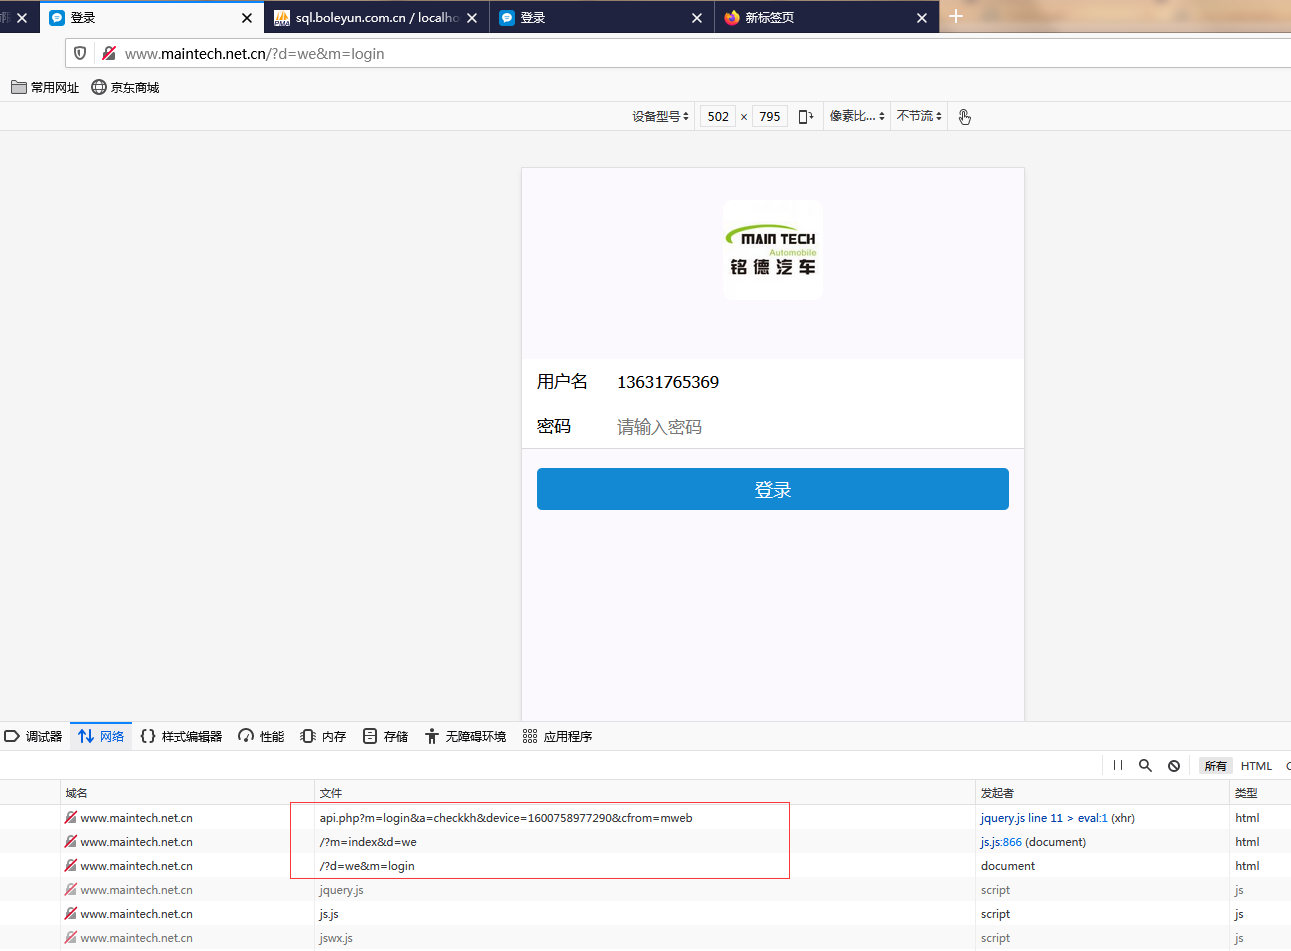Select the 所有 filter button
1291x951 pixels.
[1216, 766]
